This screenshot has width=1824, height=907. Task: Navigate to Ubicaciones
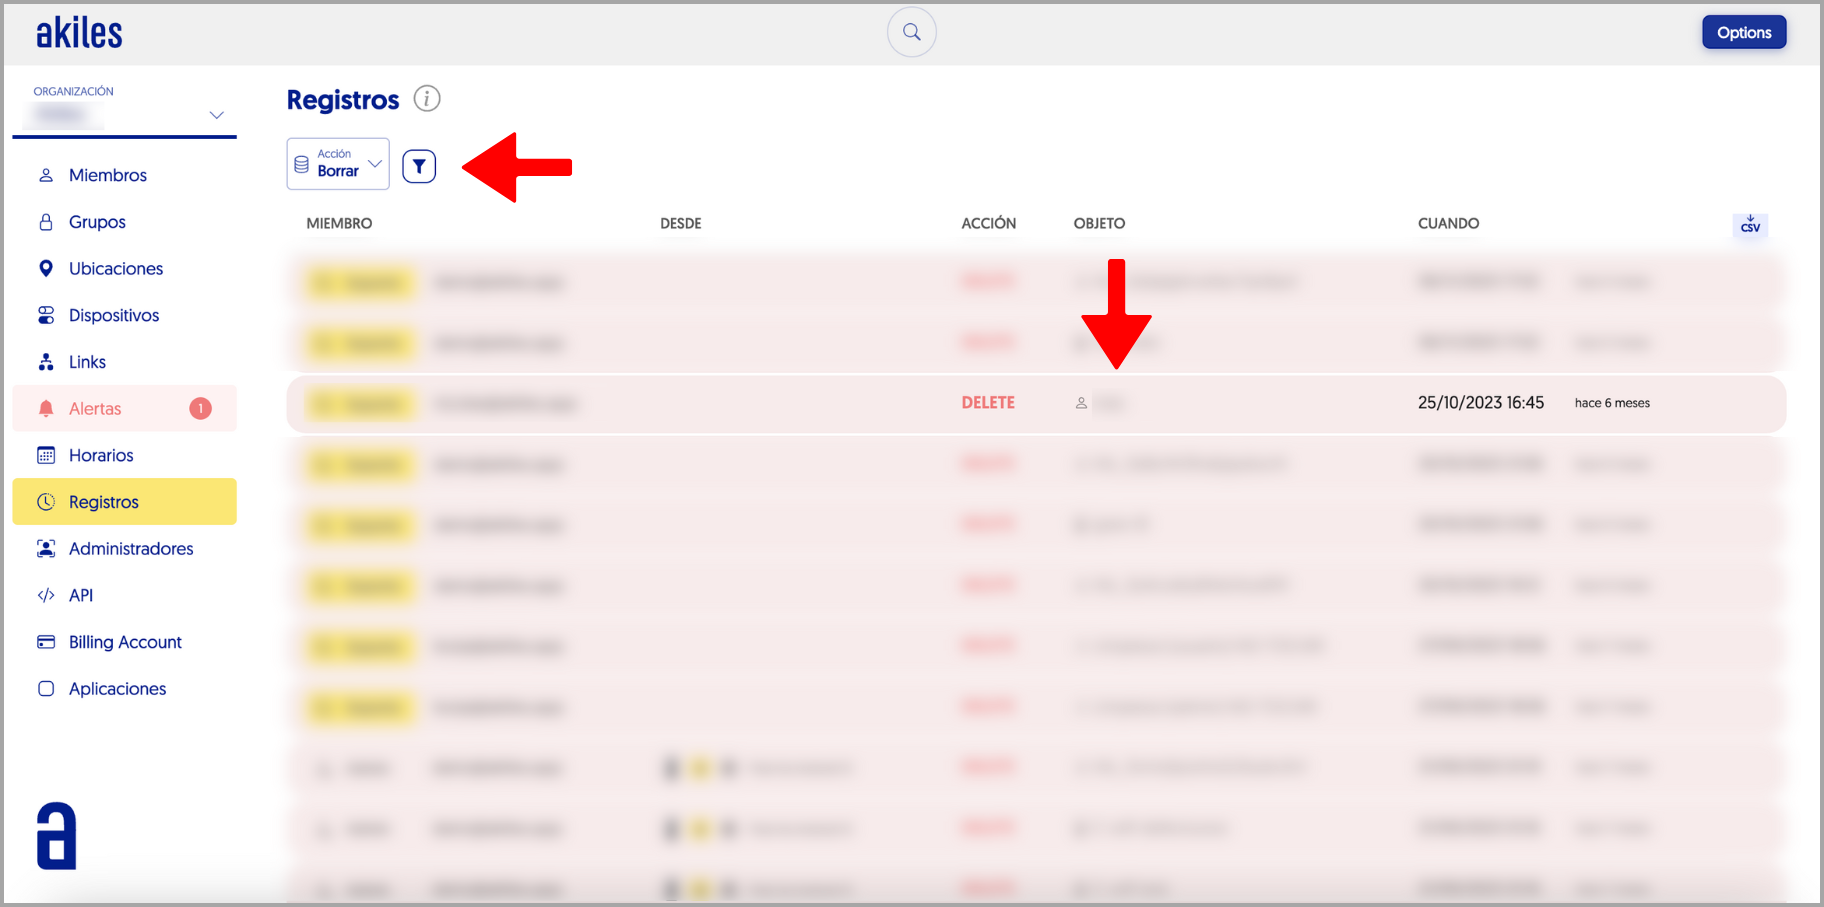tap(115, 269)
